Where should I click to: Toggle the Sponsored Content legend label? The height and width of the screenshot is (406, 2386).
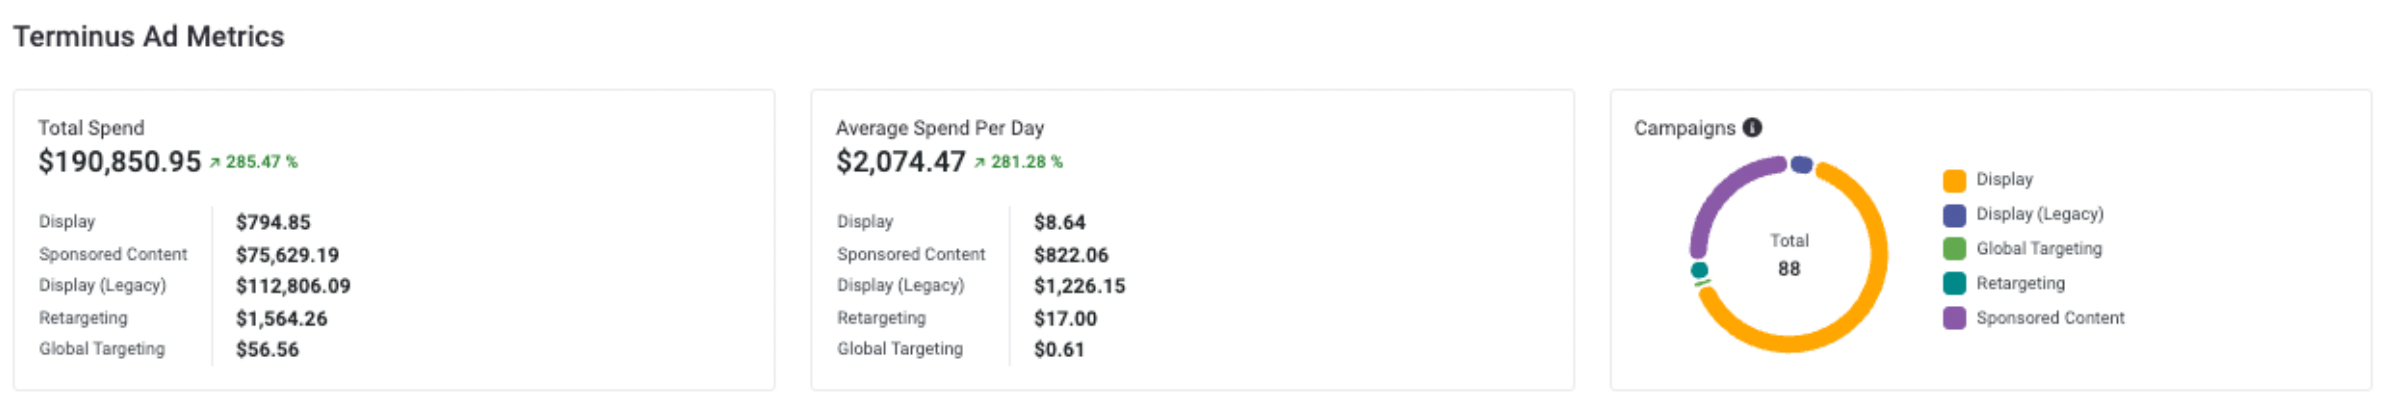point(2050,318)
